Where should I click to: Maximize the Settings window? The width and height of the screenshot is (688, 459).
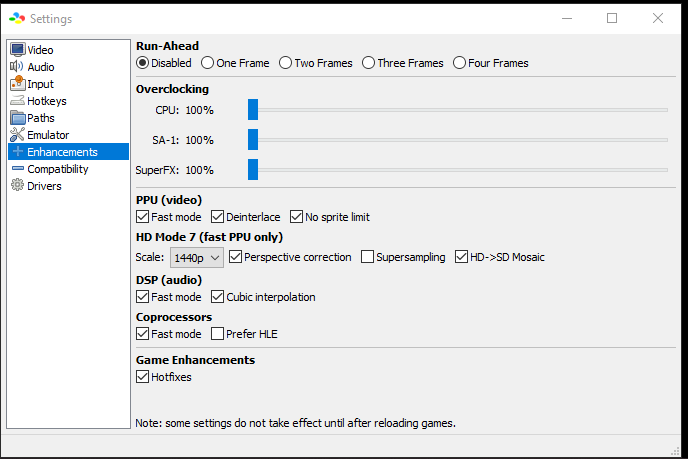(612, 18)
